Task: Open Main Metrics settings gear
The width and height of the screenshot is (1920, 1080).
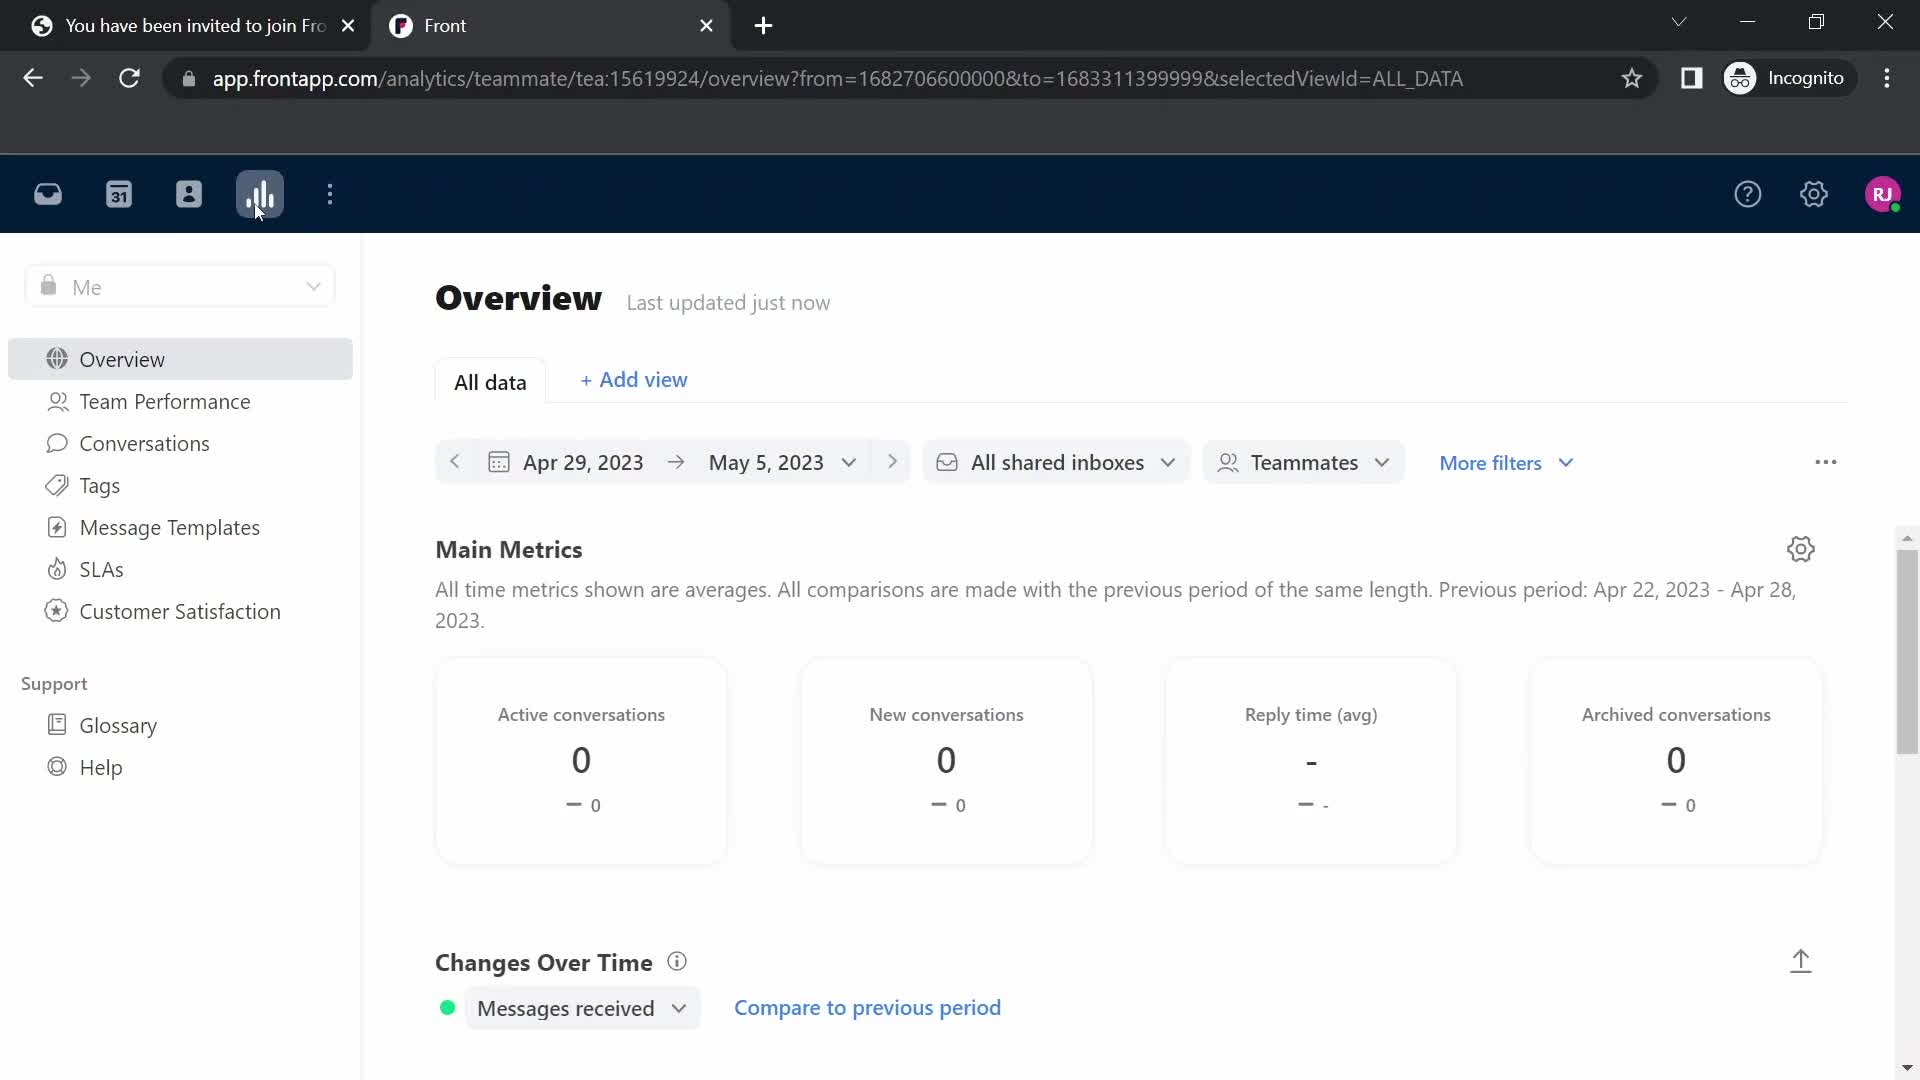Action: coord(1801,549)
